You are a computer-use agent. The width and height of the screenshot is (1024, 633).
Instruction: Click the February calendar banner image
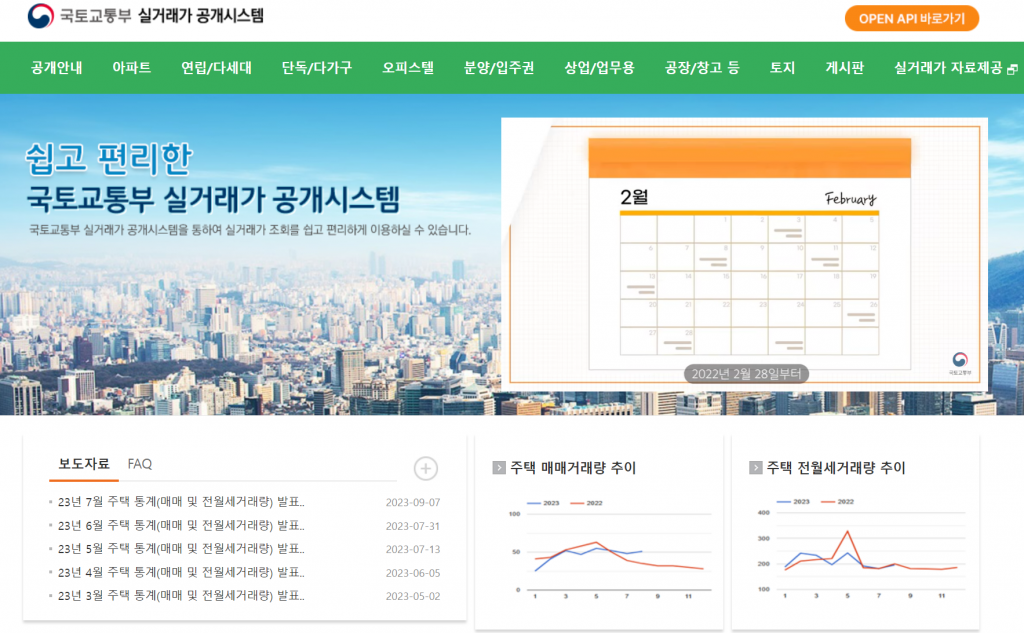click(744, 254)
